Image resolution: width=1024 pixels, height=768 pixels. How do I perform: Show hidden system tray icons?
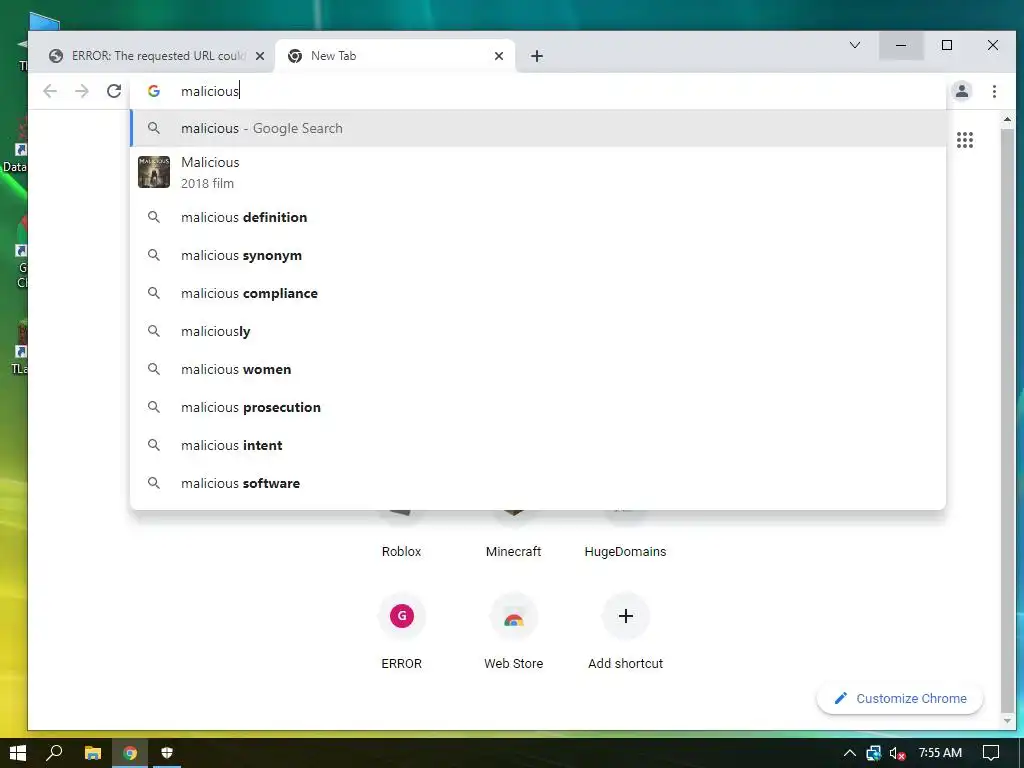click(850, 753)
